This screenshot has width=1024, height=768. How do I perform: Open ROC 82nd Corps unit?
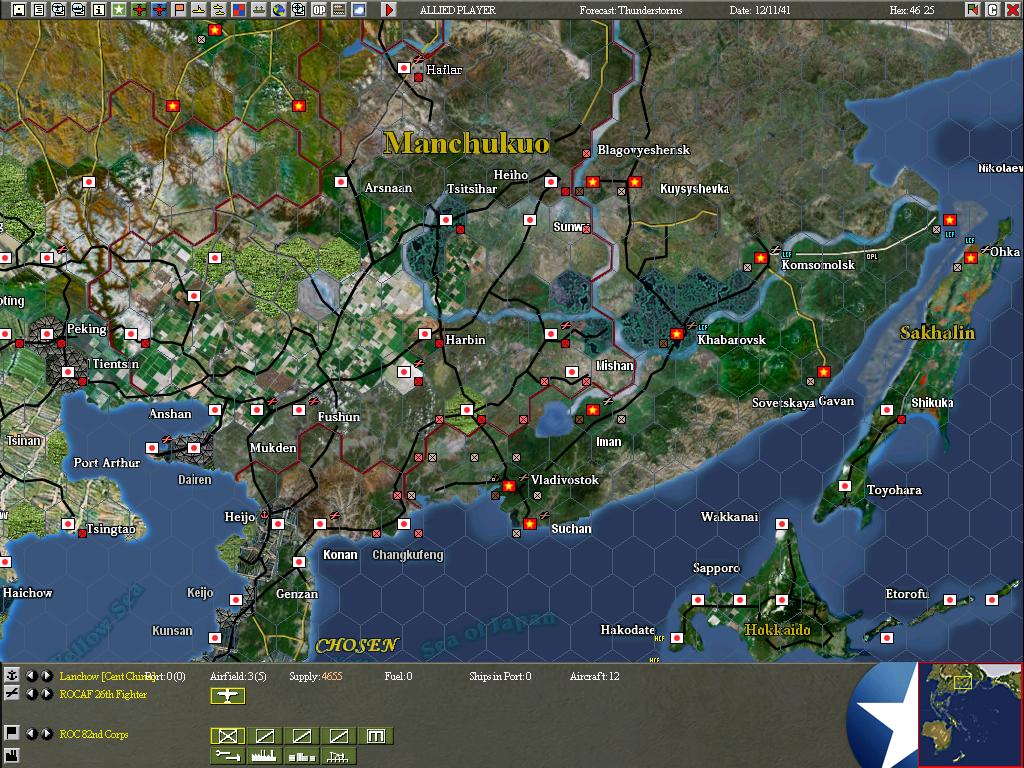(x=94, y=734)
